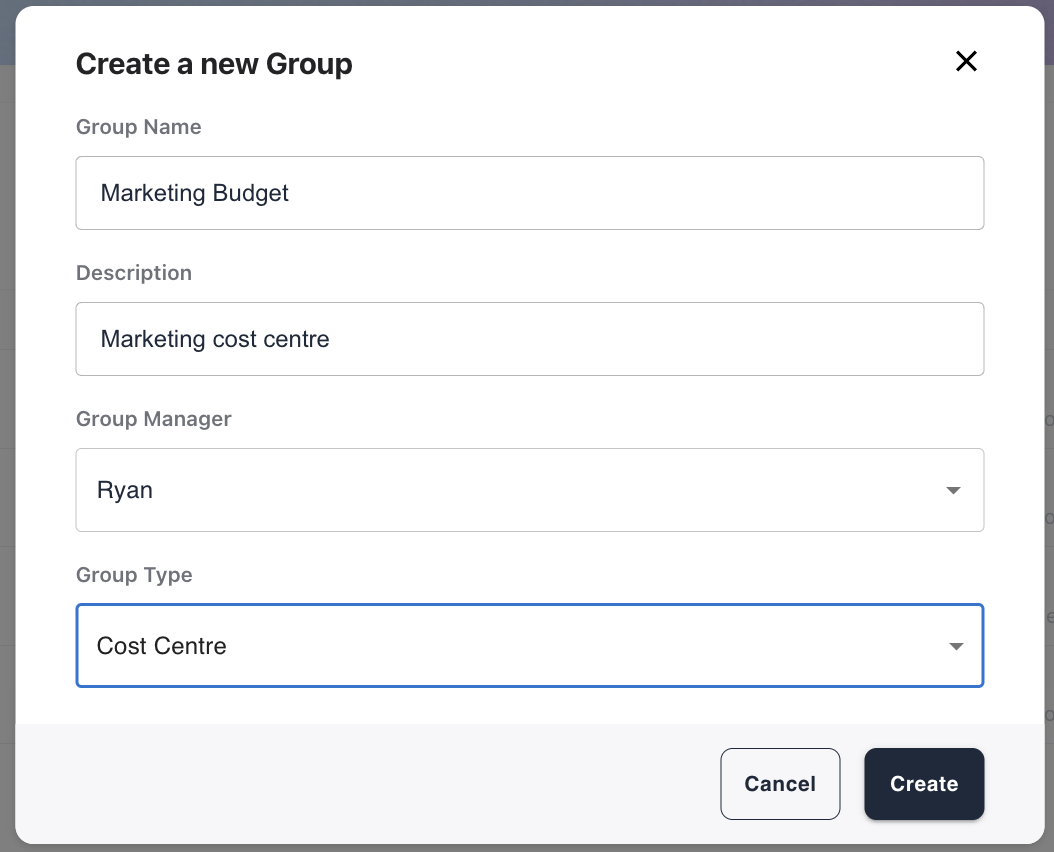Click the Cancel button

tap(780, 784)
